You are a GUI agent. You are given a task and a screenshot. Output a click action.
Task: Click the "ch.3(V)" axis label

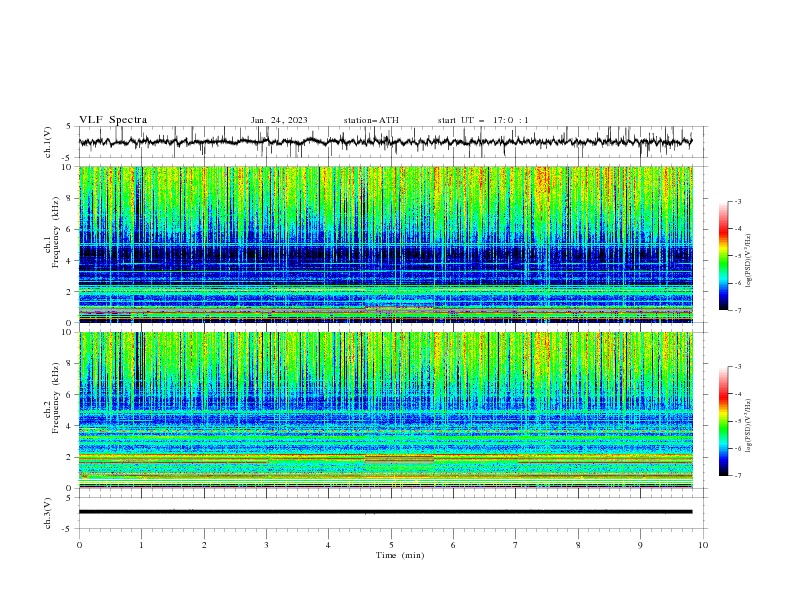point(48,513)
